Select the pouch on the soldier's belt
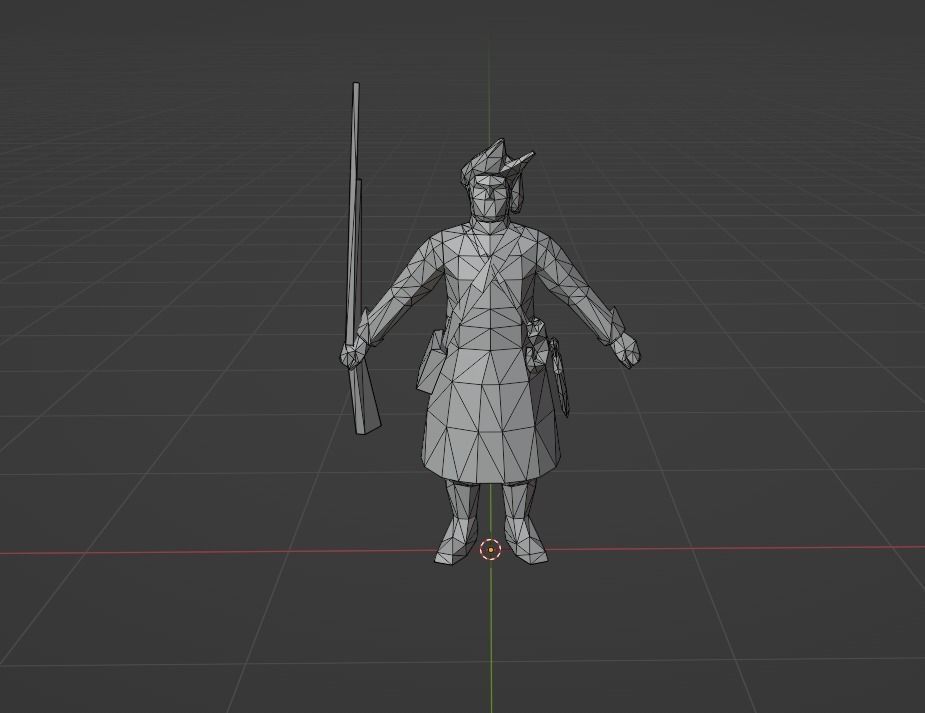 (x=431, y=361)
